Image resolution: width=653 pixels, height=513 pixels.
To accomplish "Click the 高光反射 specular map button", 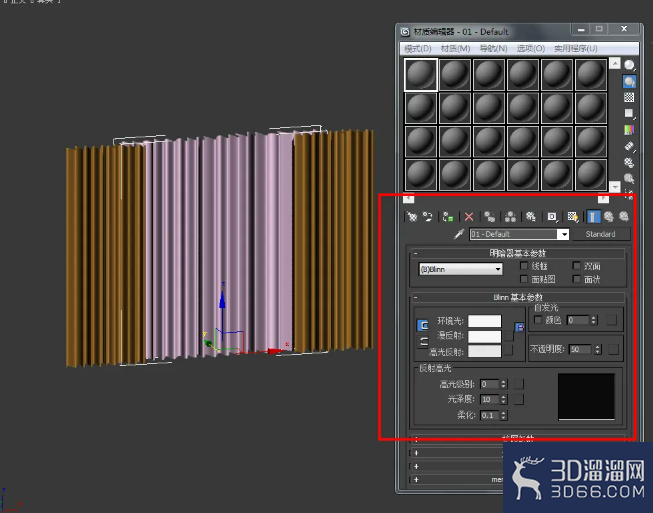I will pyautogui.click(x=508, y=351).
